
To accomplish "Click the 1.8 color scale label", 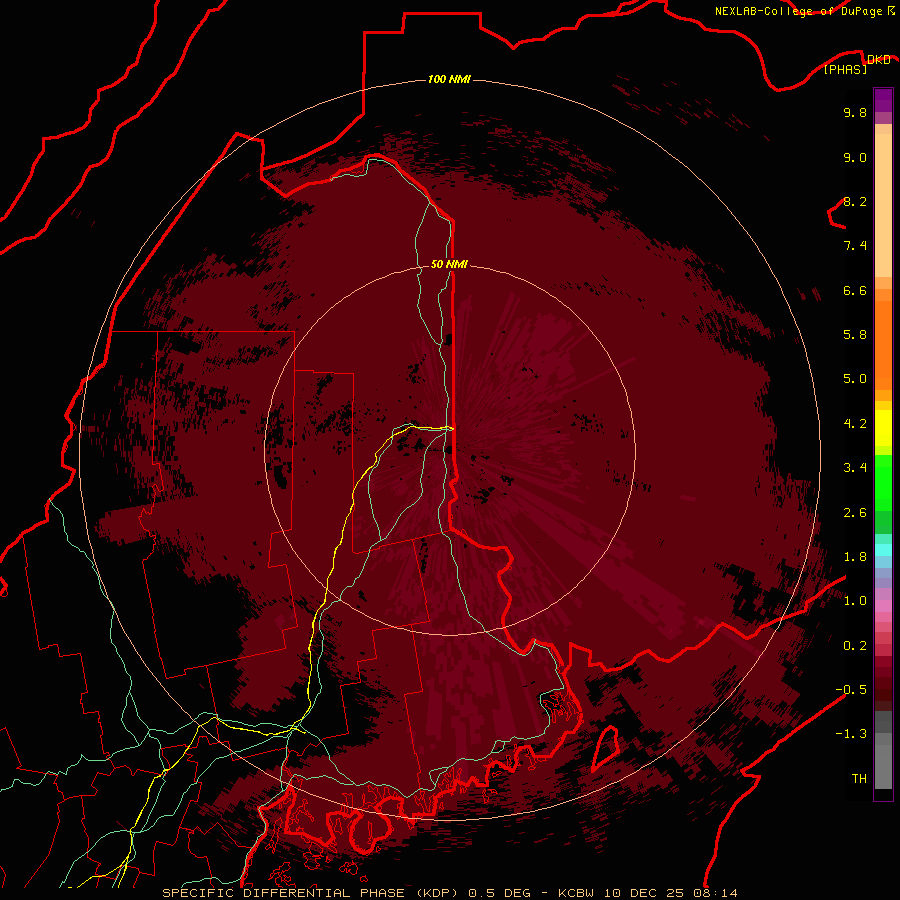I will [x=855, y=557].
